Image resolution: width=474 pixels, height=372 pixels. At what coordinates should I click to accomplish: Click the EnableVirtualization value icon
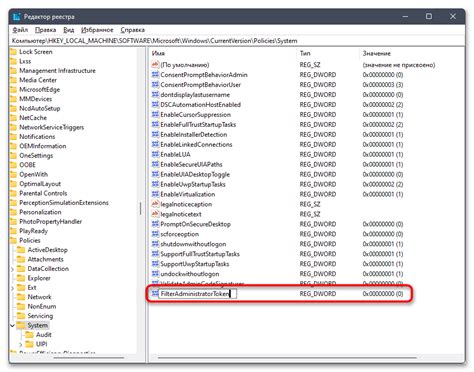155,194
